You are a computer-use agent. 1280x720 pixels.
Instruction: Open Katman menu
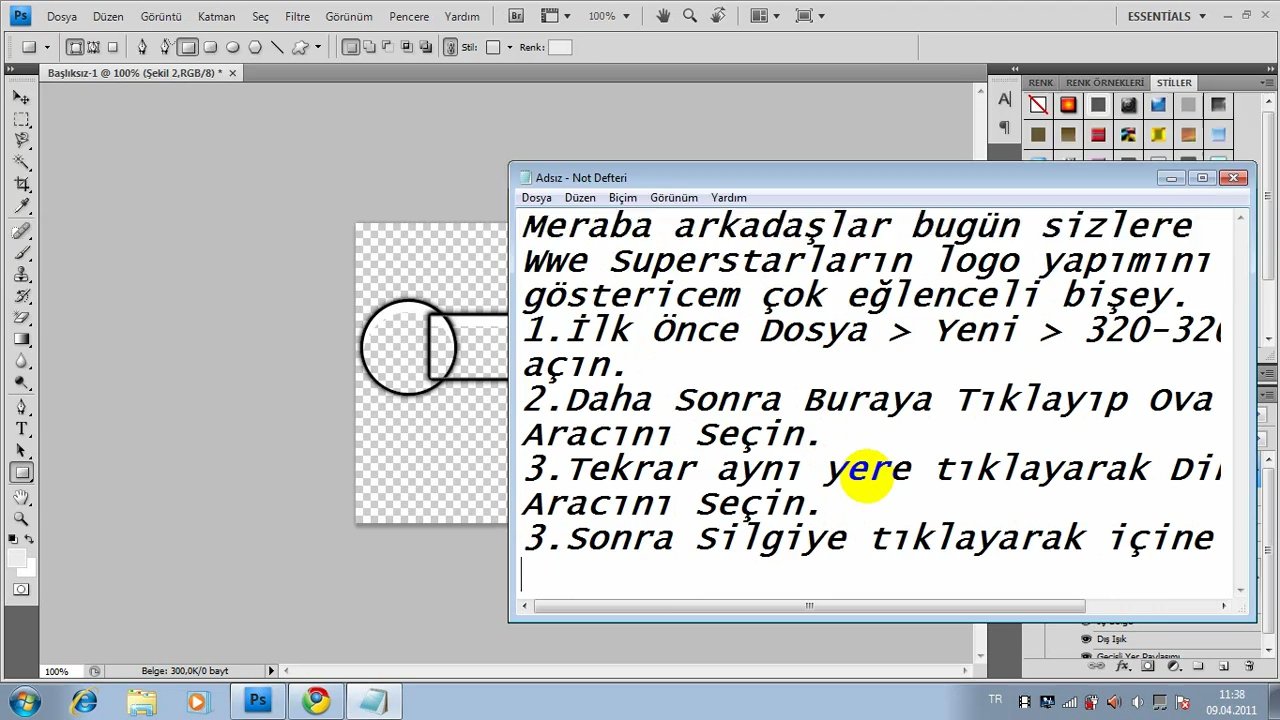[217, 16]
